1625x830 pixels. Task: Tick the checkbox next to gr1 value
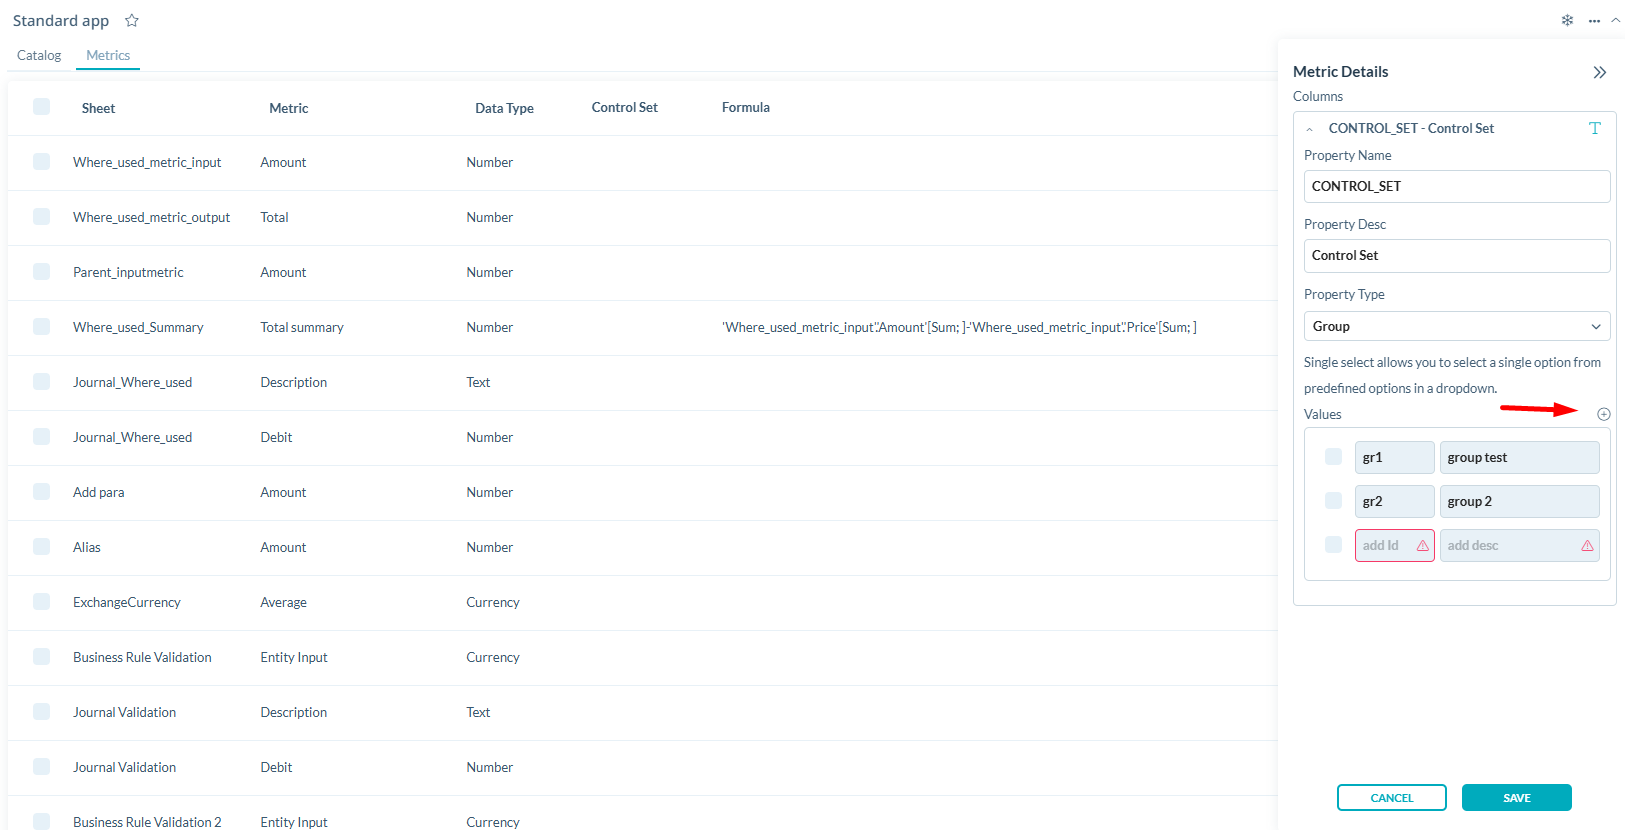tap(1333, 457)
